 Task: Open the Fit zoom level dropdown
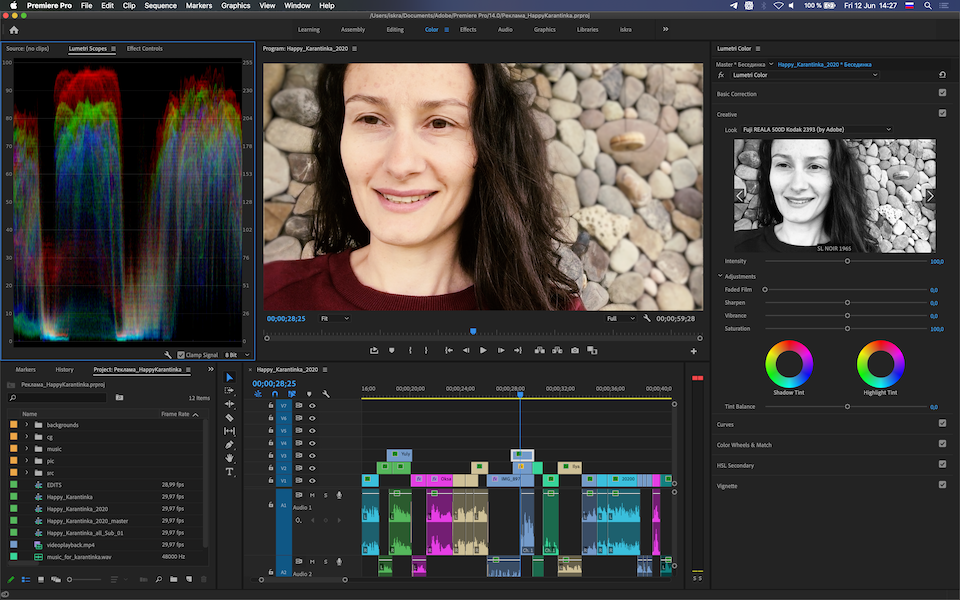334,318
